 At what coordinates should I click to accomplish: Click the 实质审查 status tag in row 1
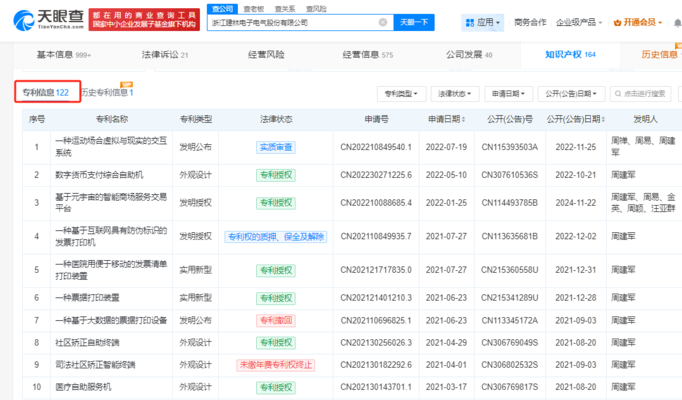278,146
